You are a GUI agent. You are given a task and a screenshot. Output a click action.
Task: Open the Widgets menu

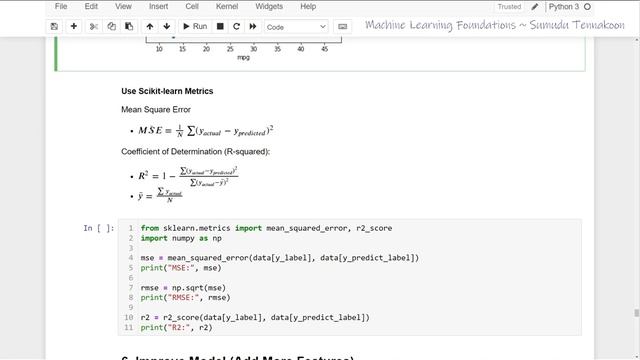[269, 7]
